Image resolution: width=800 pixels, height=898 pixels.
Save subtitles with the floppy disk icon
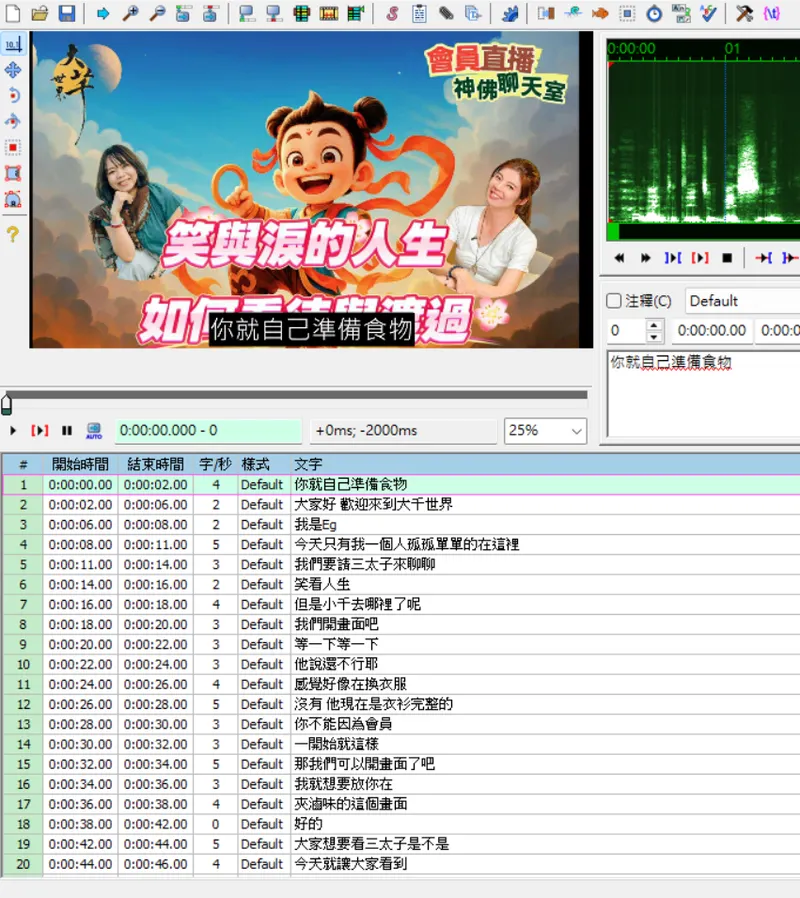pos(67,13)
